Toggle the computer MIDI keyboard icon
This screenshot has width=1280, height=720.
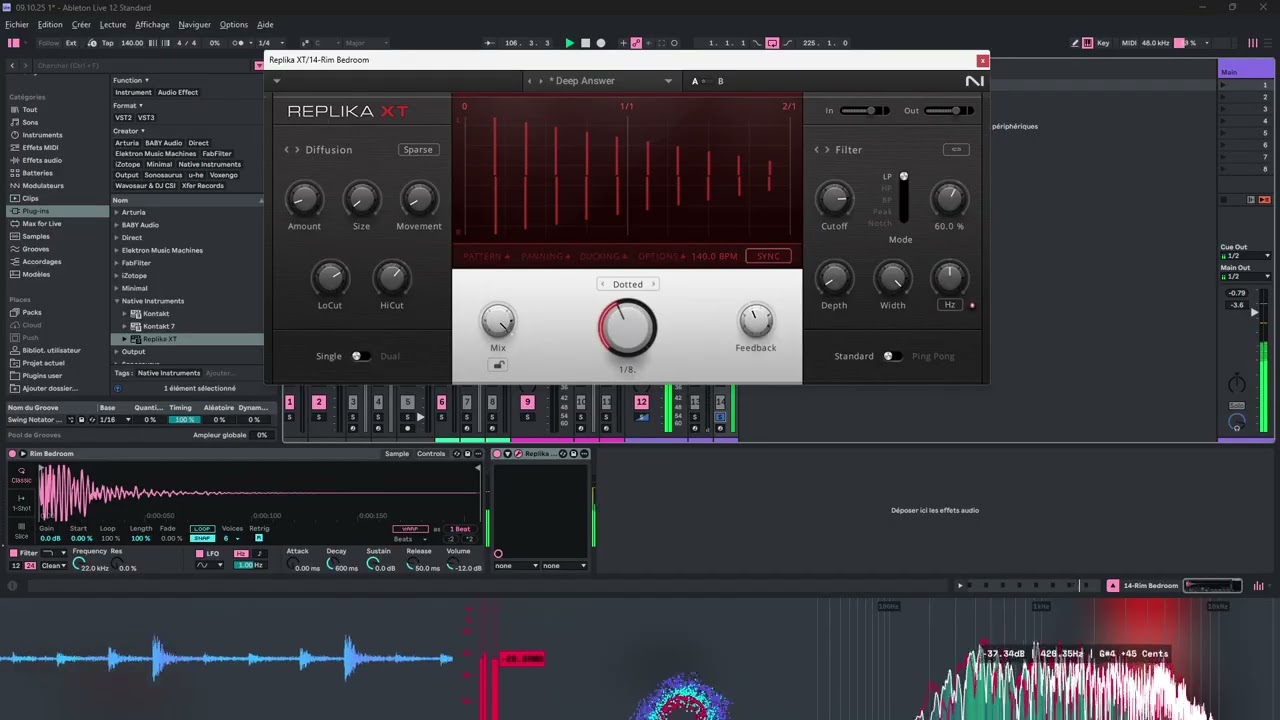1088,43
